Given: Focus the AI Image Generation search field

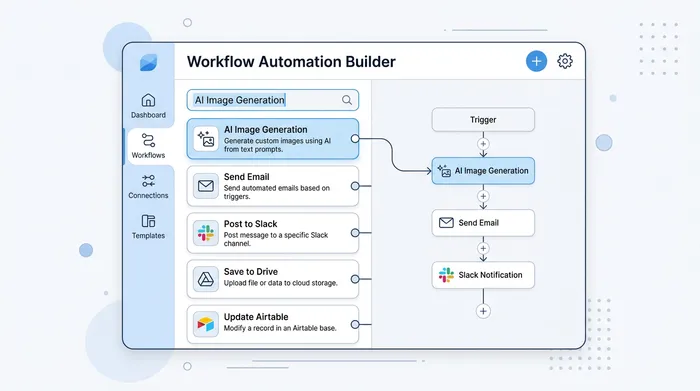Looking at the screenshot, I should pyautogui.click(x=273, y=100).
